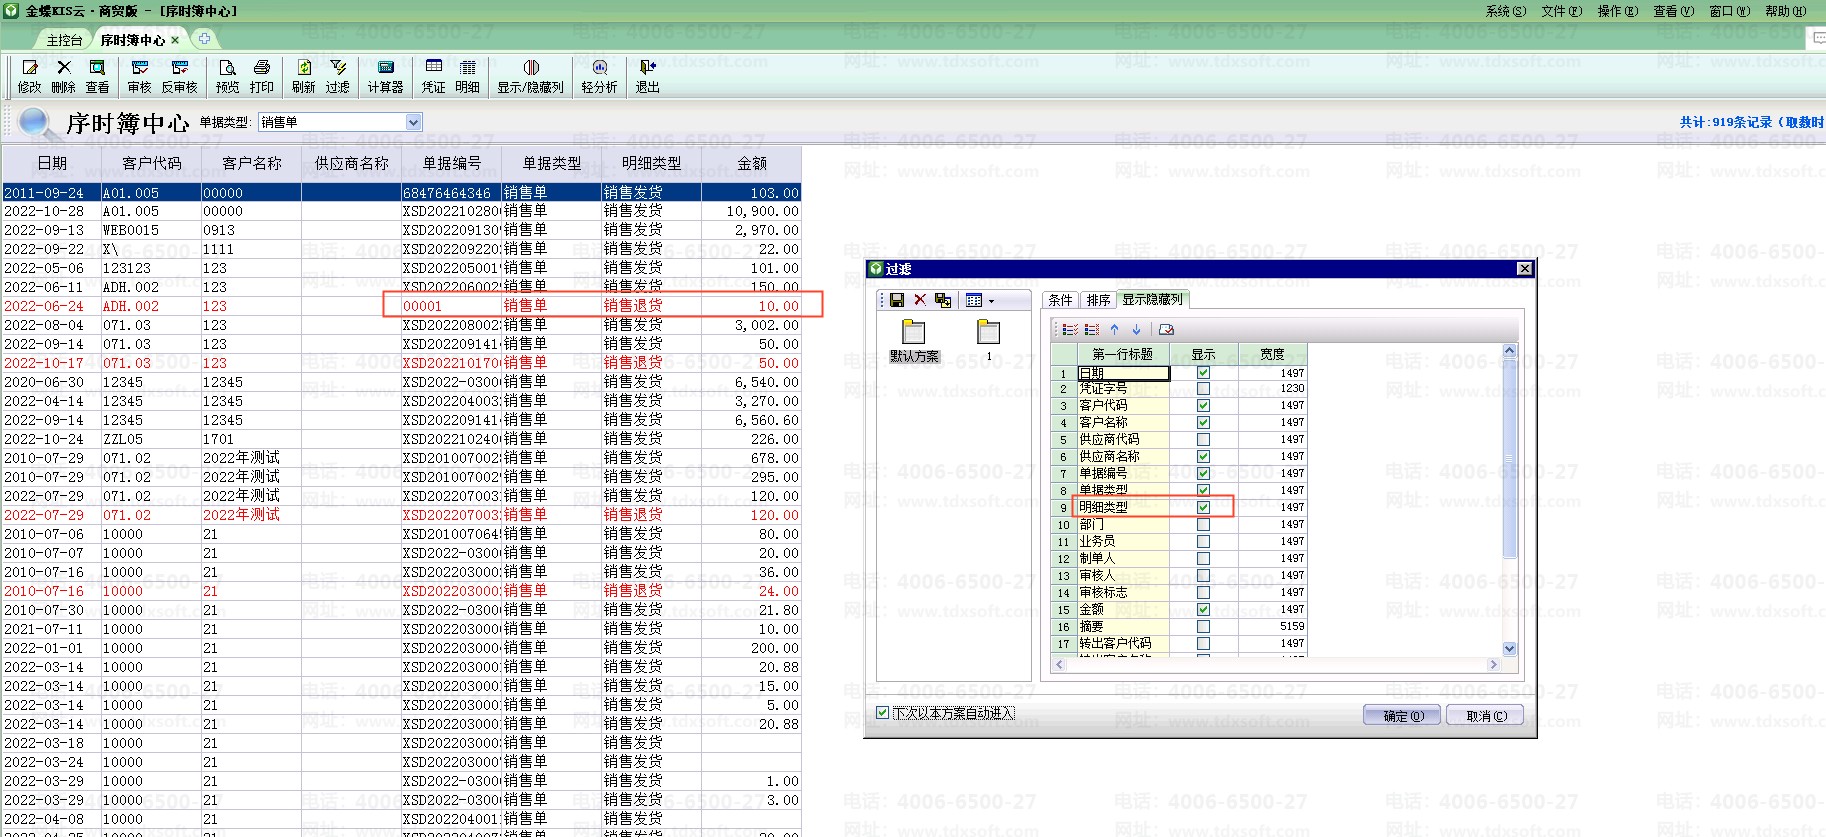Click the 凭证 (Voucher) toolbar icon
The image size is (1826, 837).
click(433, 76)
